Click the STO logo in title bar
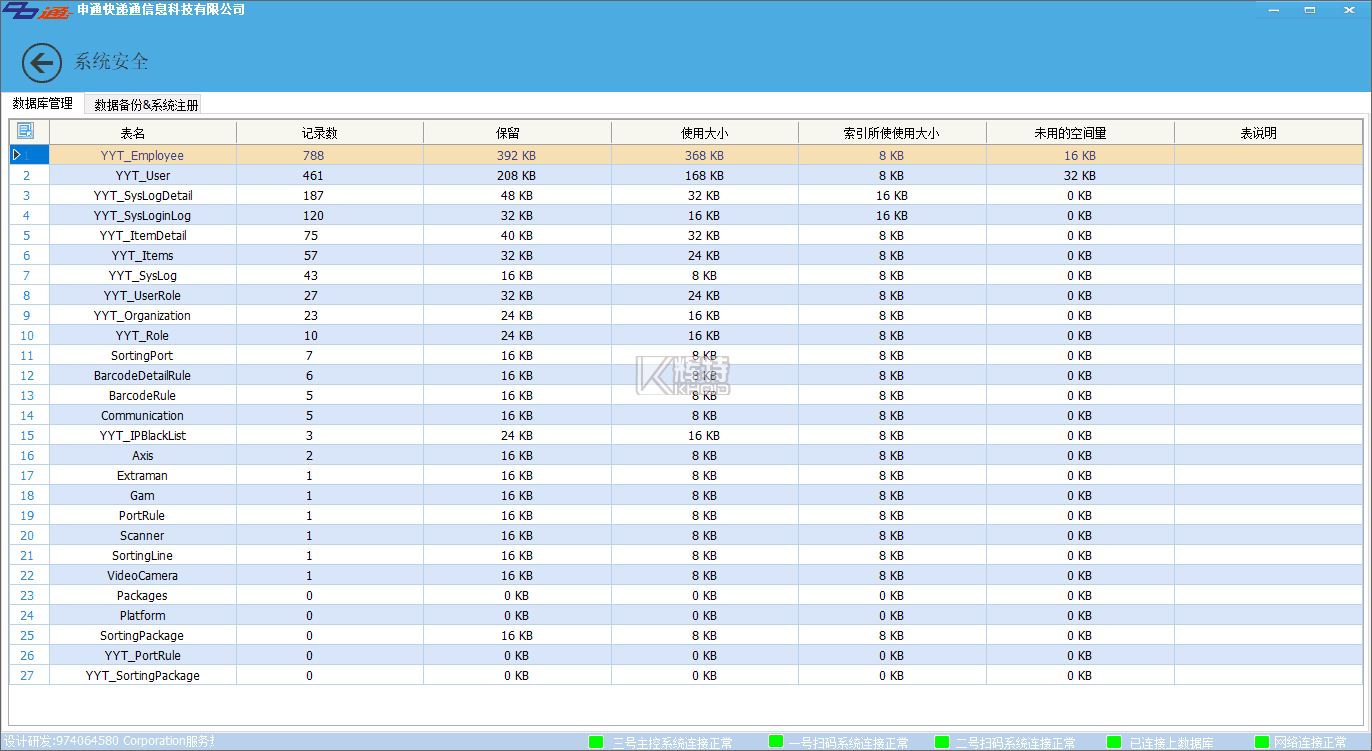 click(x=35, y=10)
